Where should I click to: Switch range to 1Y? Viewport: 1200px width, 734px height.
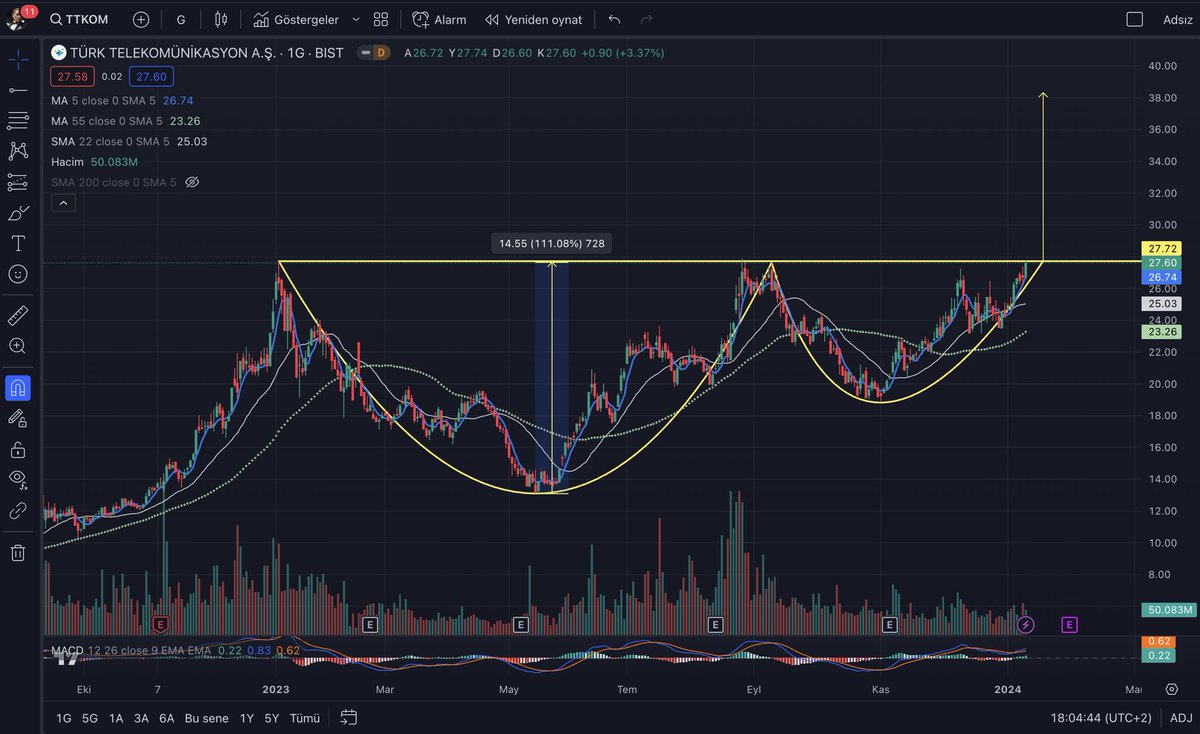[246, 718]
